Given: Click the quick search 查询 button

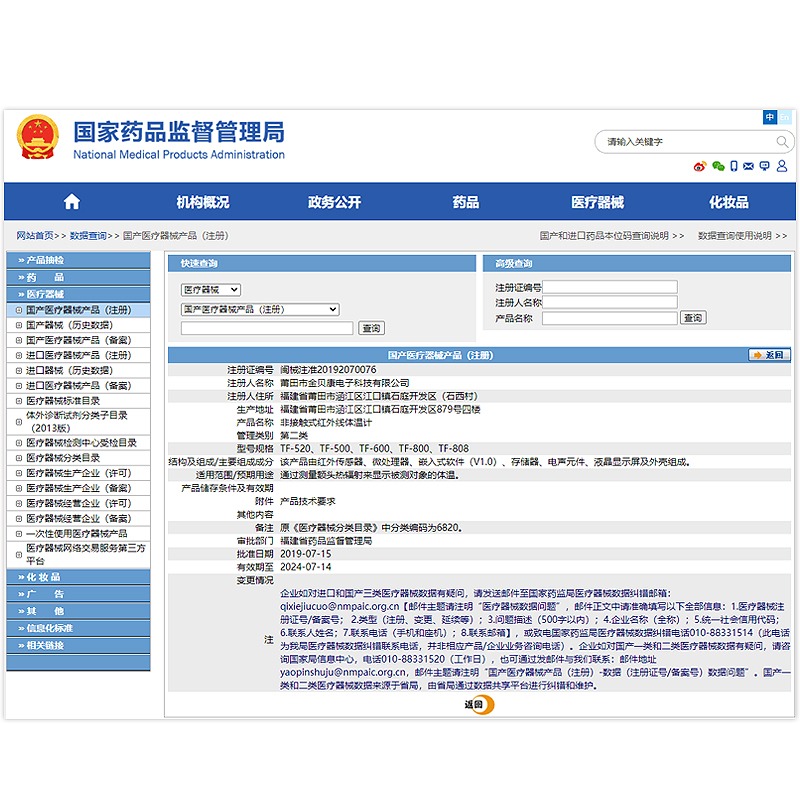Looking at the screenshot, I should point(371,328).
